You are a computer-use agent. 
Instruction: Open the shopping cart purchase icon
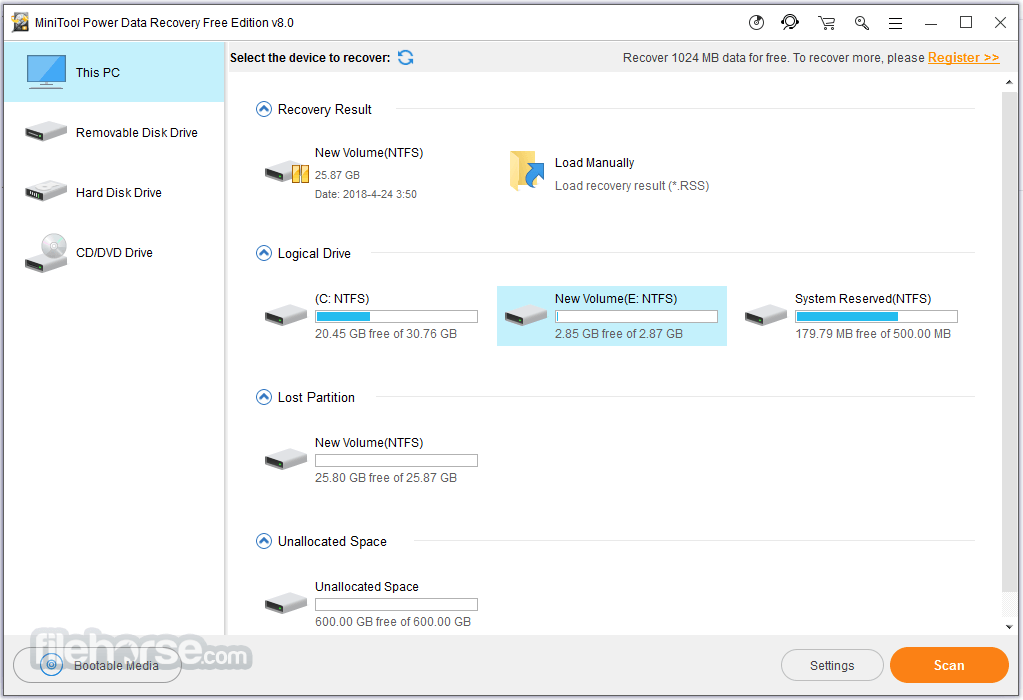(x=827, y=23)
